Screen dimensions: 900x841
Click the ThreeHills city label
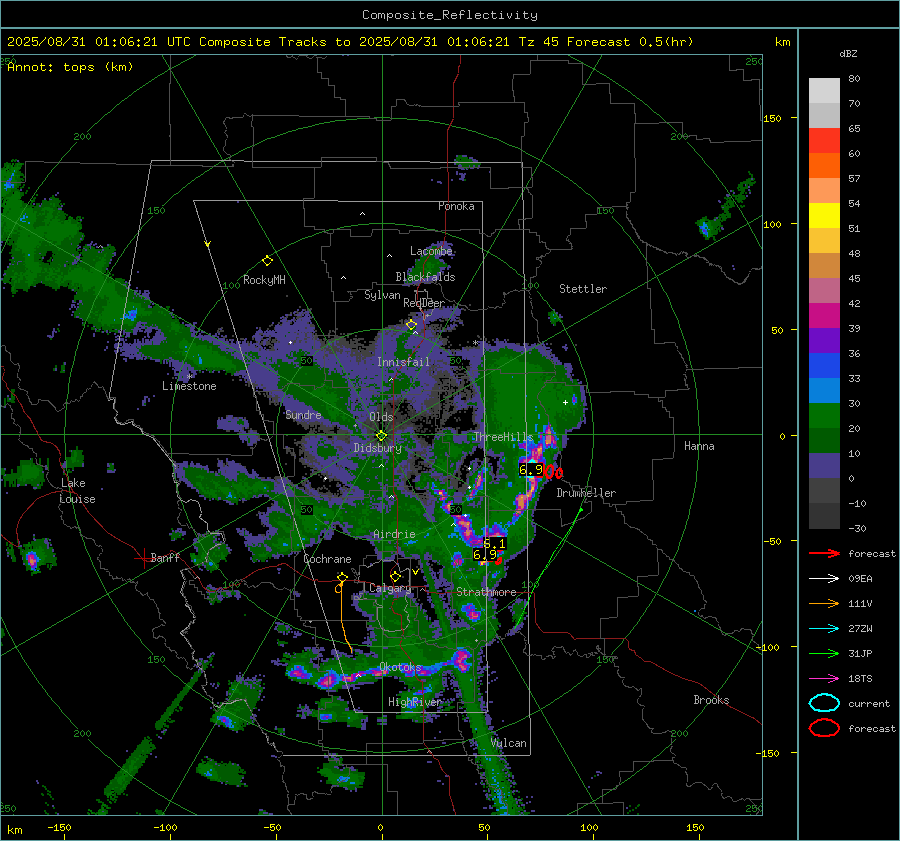(503, 437)
